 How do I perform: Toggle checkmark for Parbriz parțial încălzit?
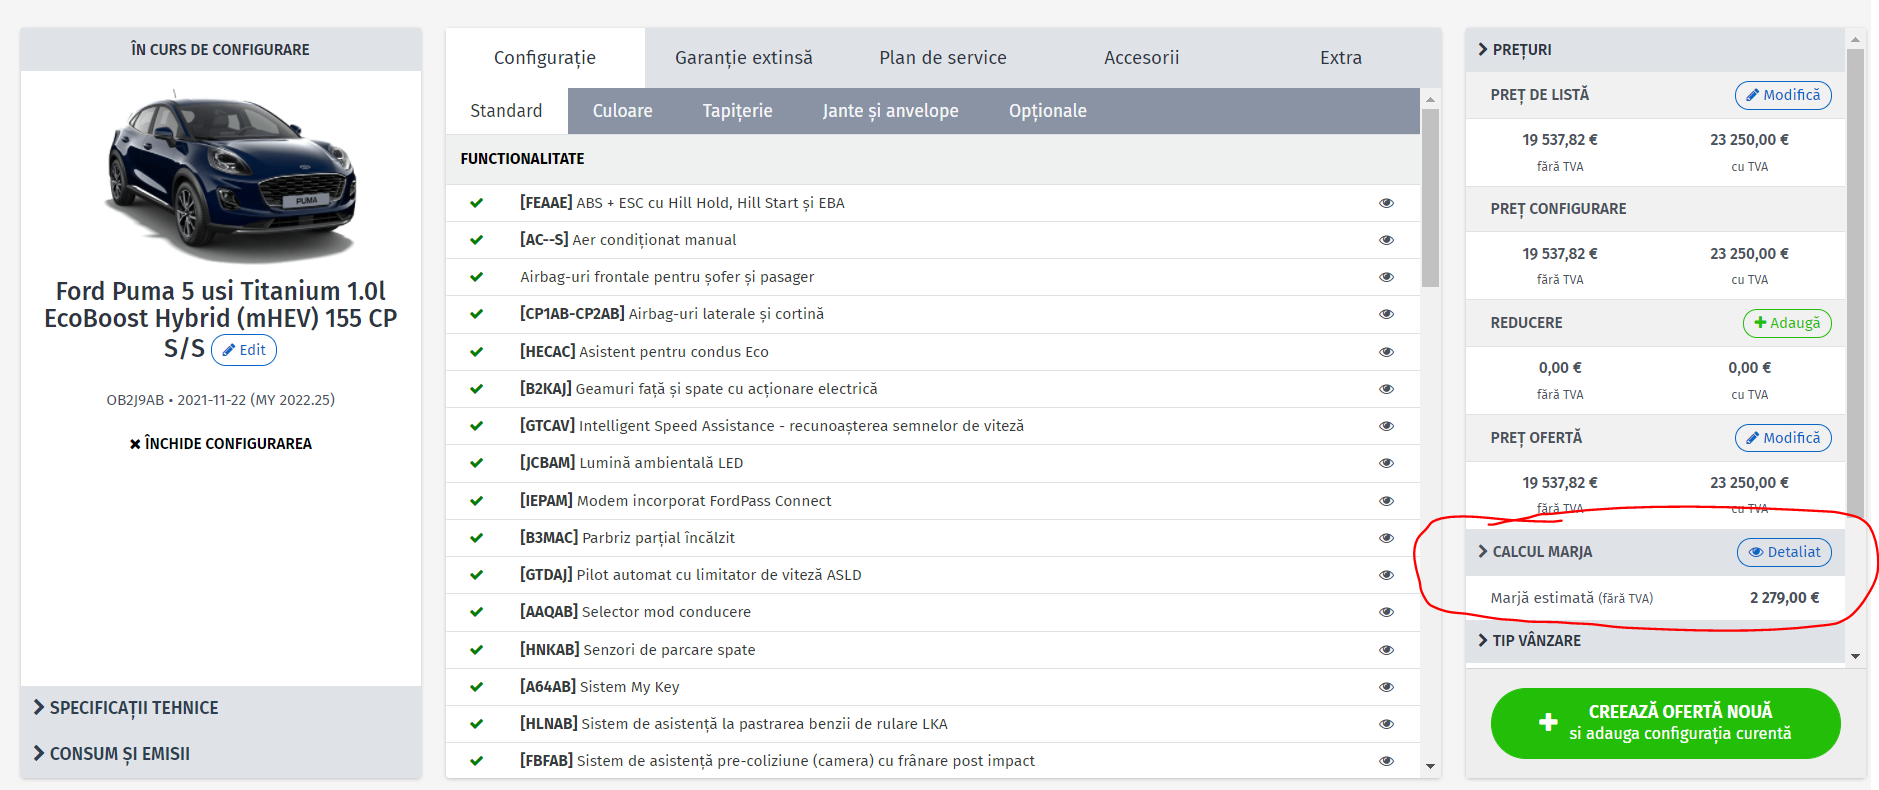click(477, 538)
